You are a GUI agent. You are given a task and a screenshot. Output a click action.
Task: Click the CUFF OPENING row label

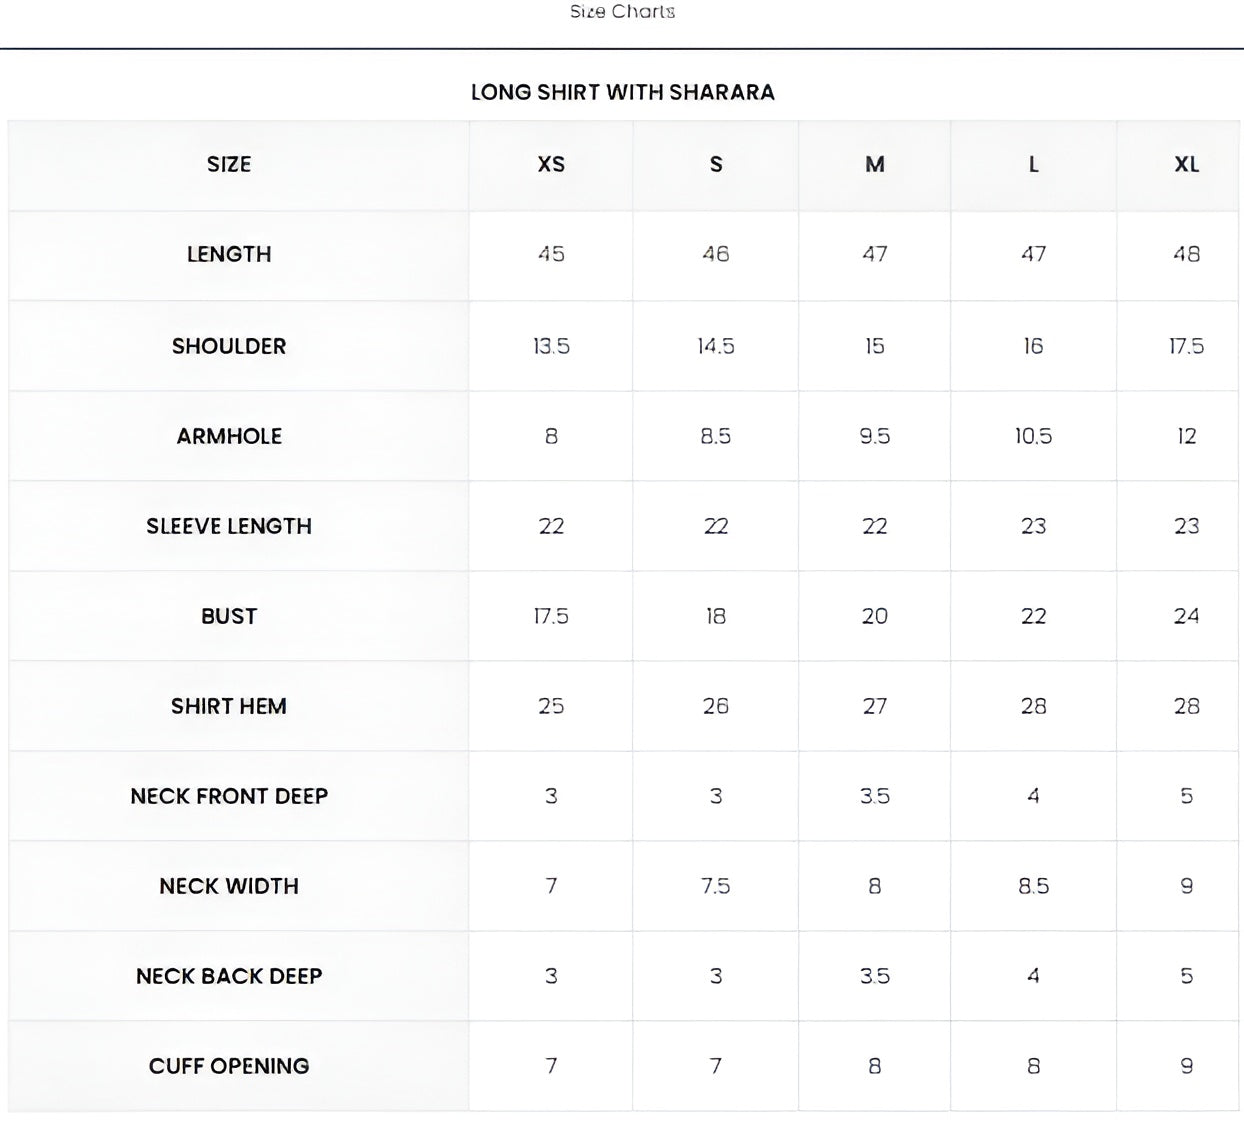click(229, 1066)
